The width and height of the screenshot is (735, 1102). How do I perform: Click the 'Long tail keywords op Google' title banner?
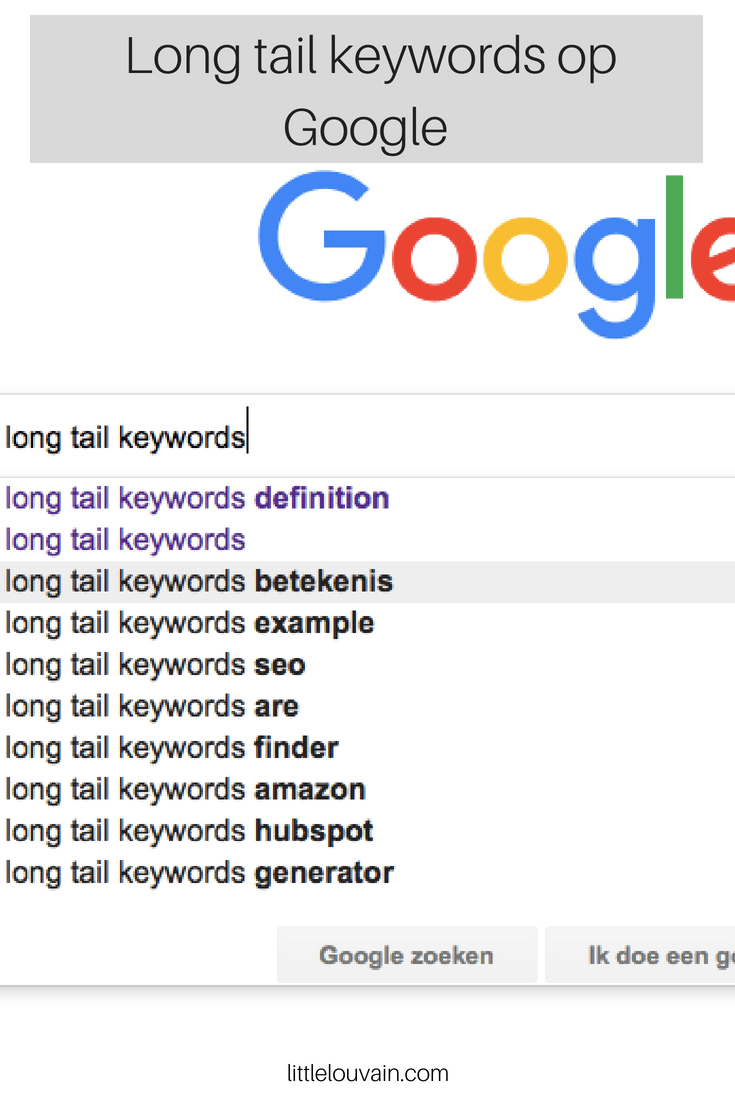[x=367, y=88]
